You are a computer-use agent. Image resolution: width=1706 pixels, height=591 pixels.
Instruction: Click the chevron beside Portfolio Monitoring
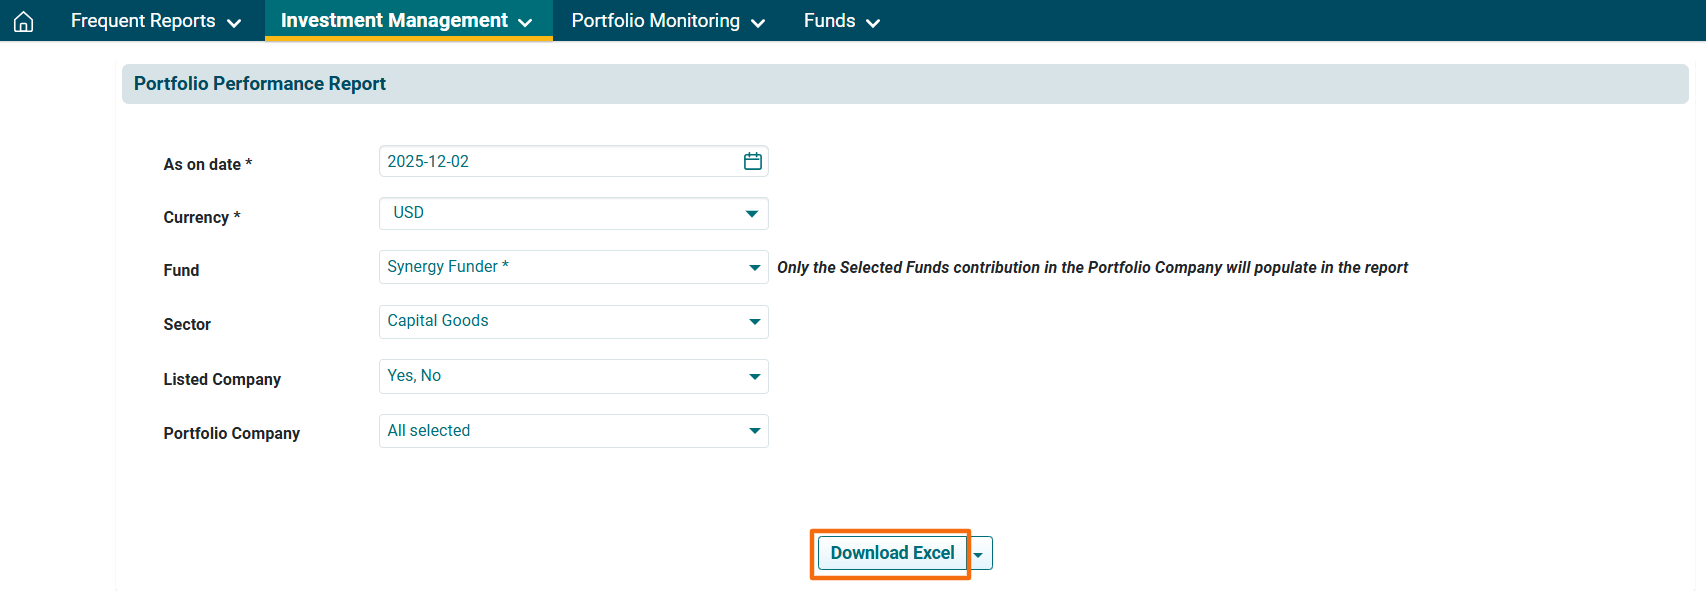758,23
